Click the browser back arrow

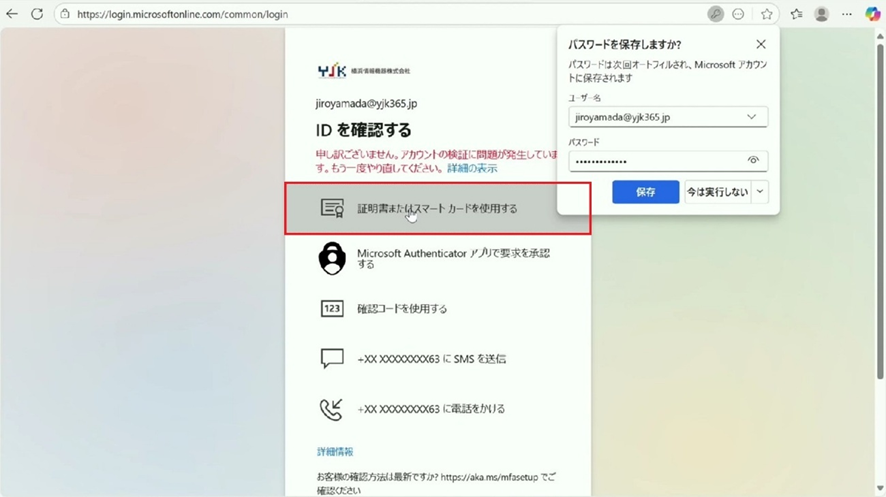click(12, 14)
